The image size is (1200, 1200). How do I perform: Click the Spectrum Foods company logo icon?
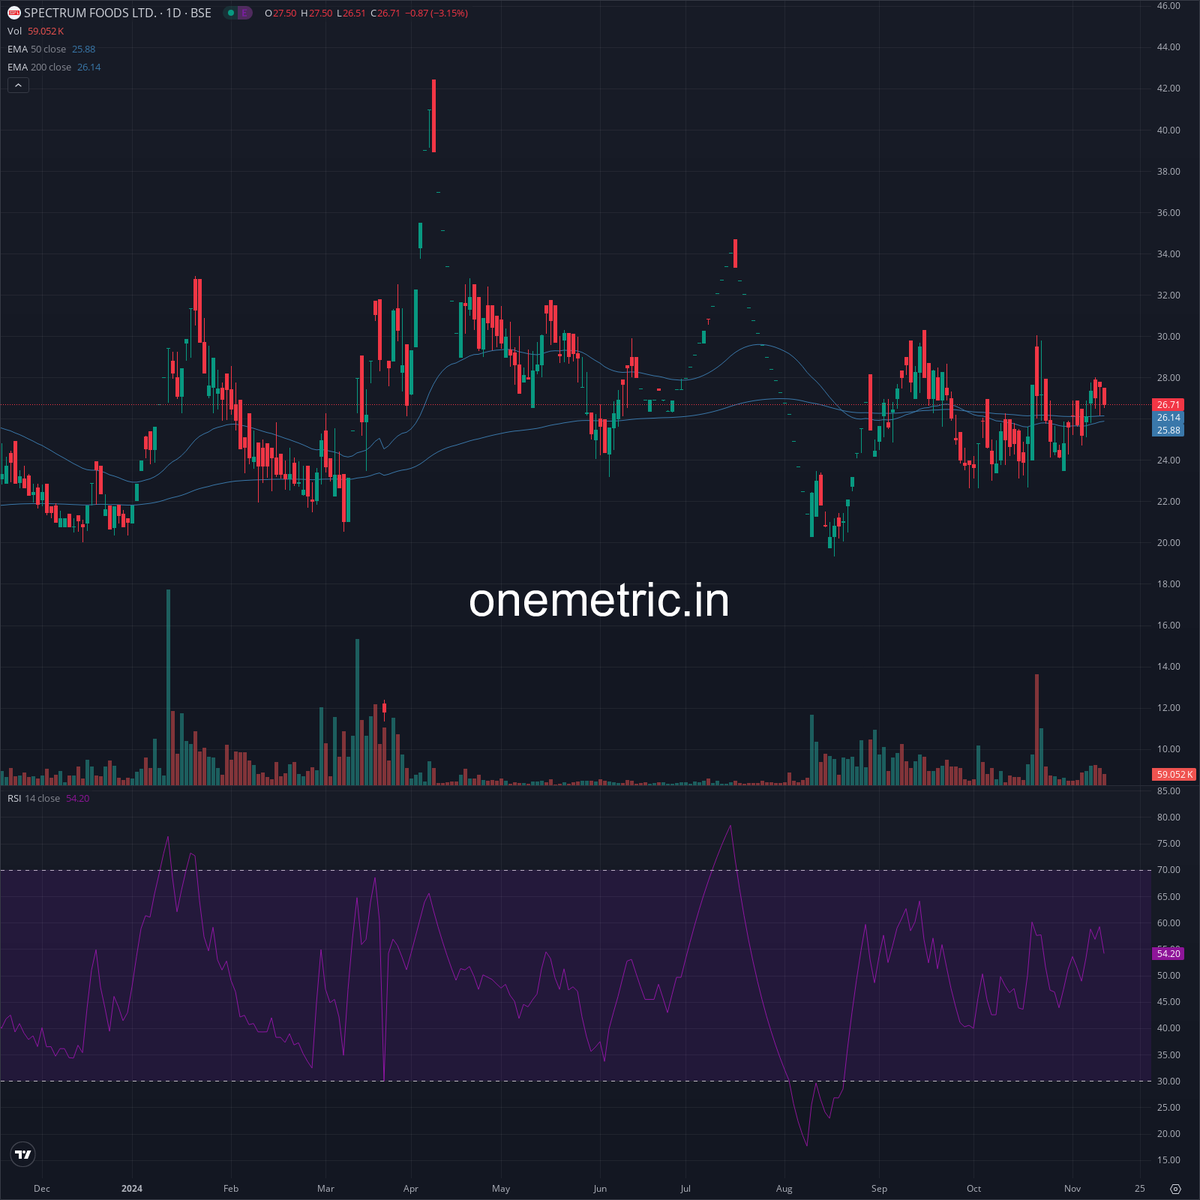click(x=14, y=13)
